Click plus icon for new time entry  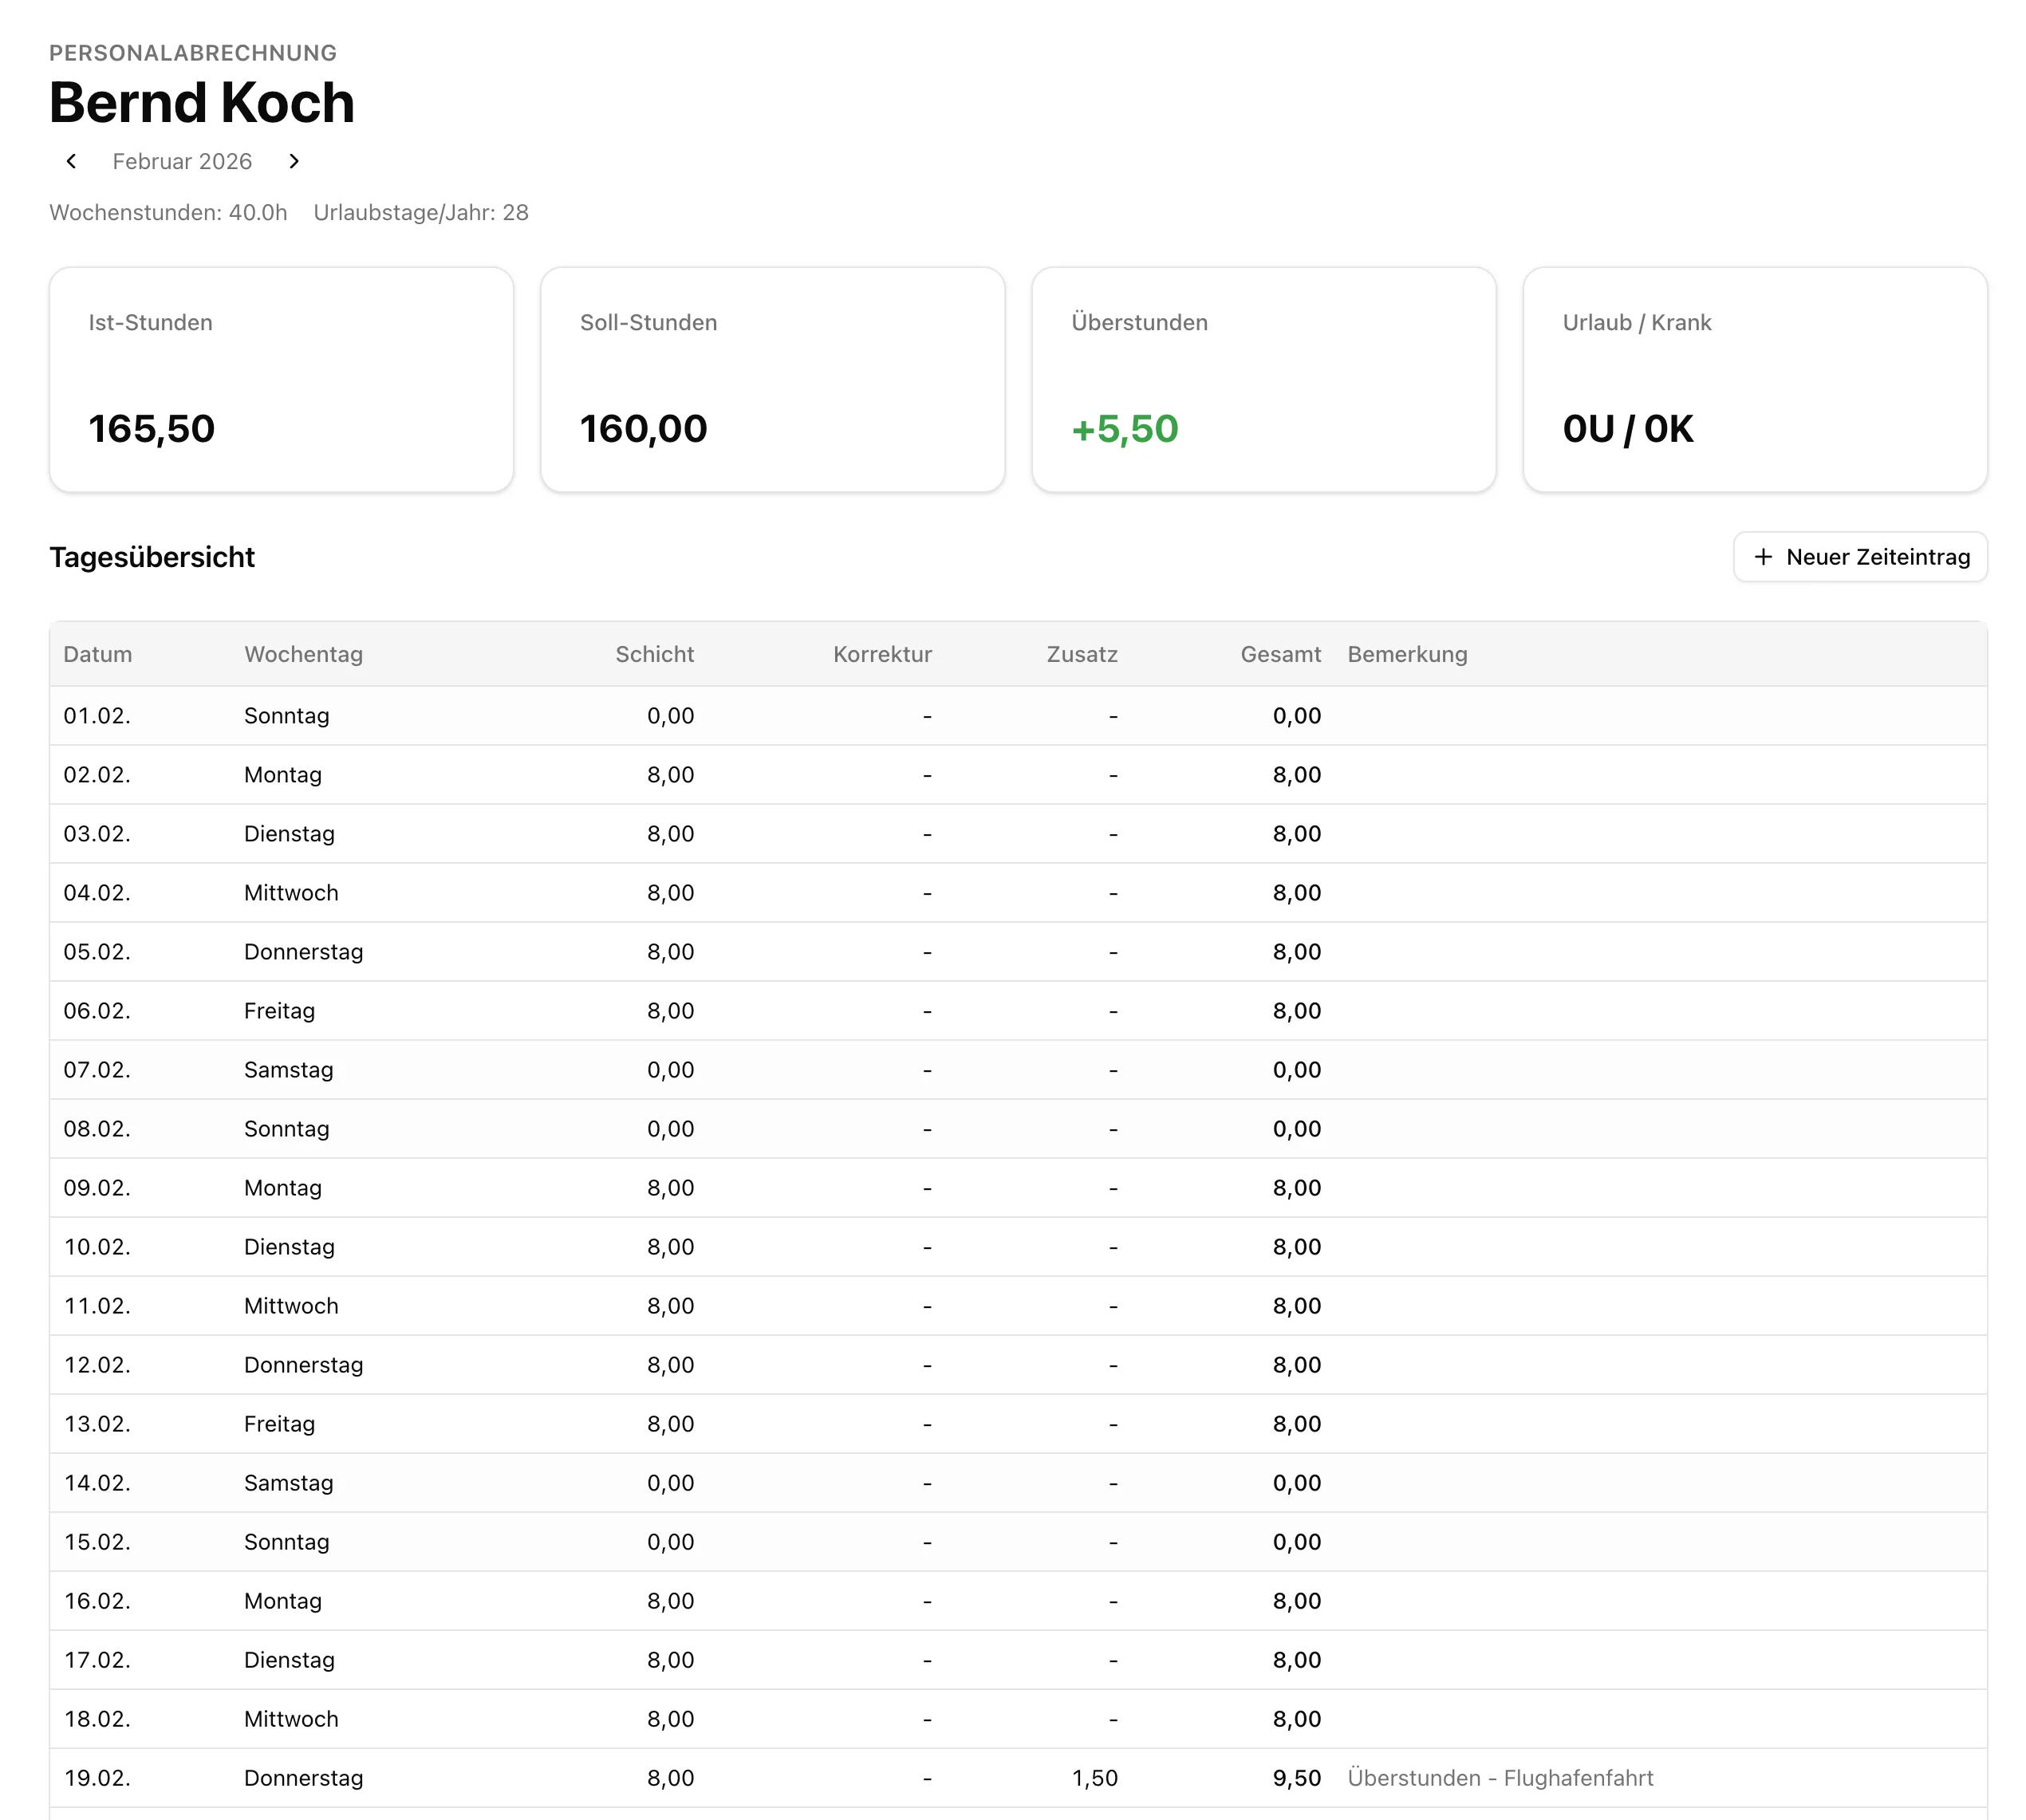(1763, 557)
